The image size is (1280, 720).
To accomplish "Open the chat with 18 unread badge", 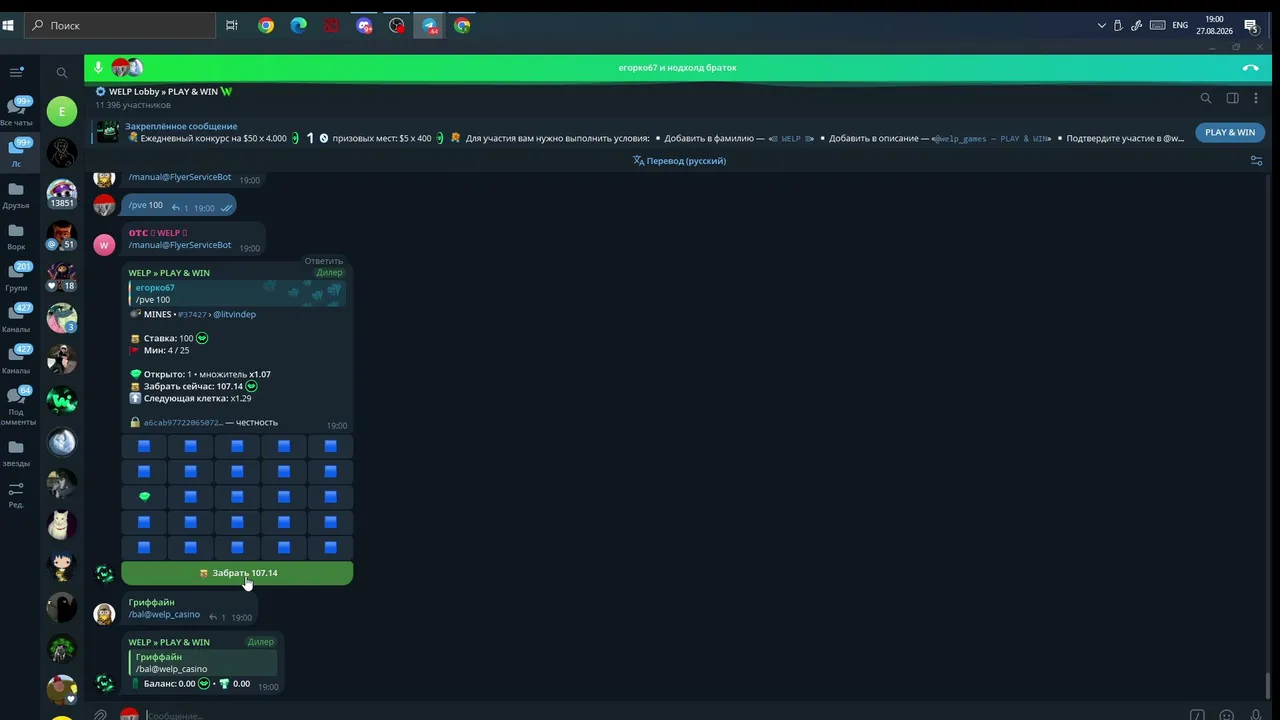I will pyautogui.click(x=62, y=276).
